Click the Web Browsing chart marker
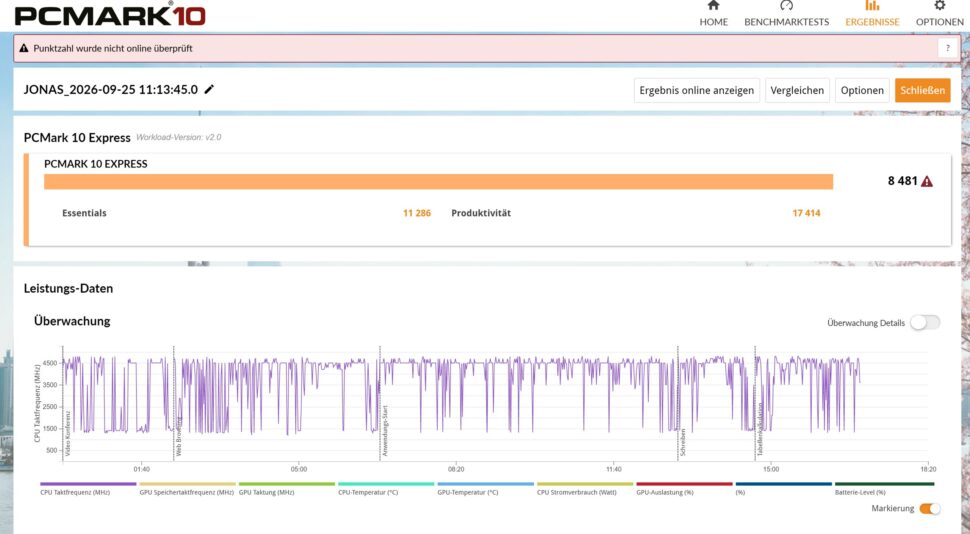Viewport: 970px width, 534px height. click(x=178, y=436)
